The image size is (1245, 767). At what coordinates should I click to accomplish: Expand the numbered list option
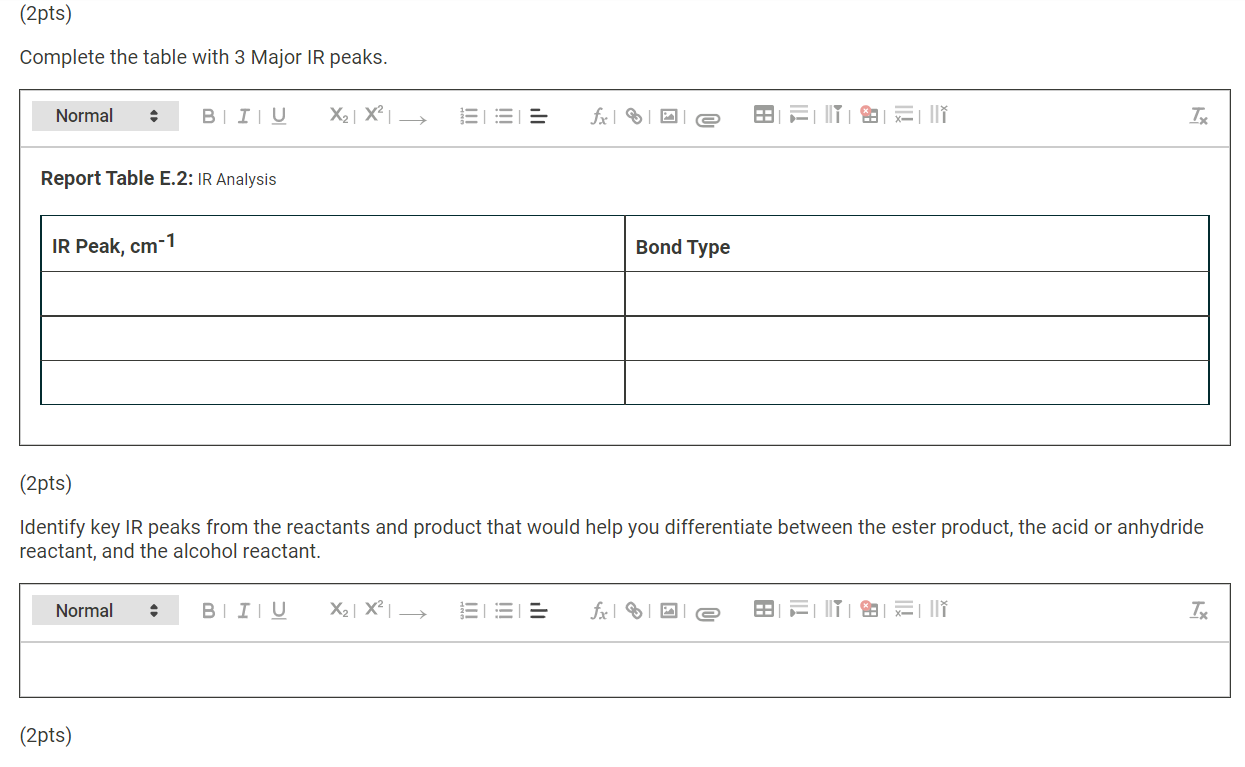[468, 115]
